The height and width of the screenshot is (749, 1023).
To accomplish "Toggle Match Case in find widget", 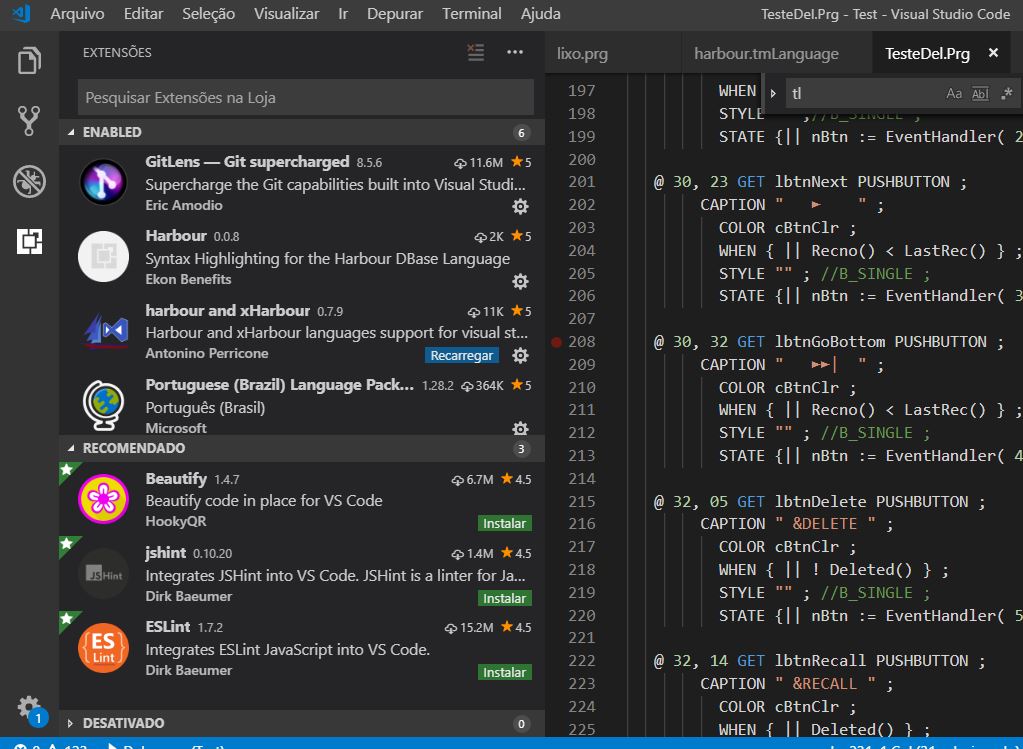I will pyautogui.click(x=954, y=93).
